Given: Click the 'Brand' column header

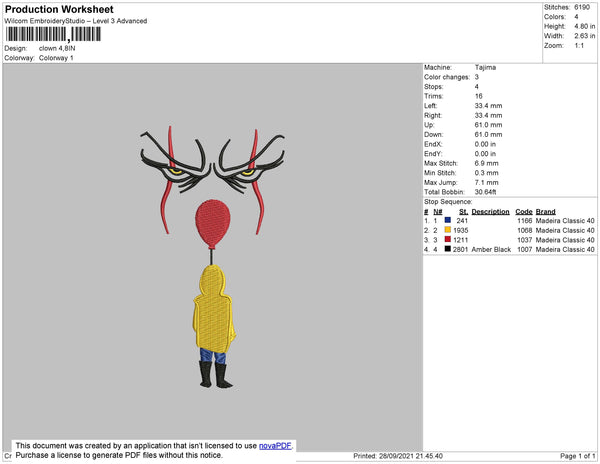Looking at the screenshot, I should [x=546, y=212].
